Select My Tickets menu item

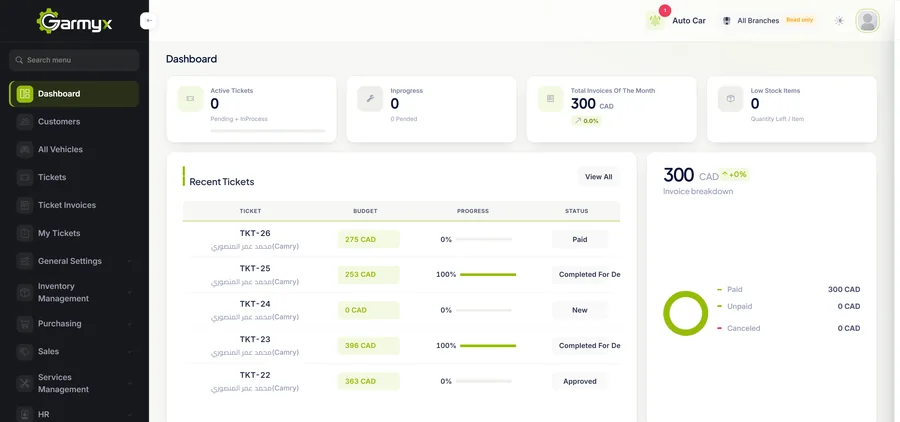74,233
